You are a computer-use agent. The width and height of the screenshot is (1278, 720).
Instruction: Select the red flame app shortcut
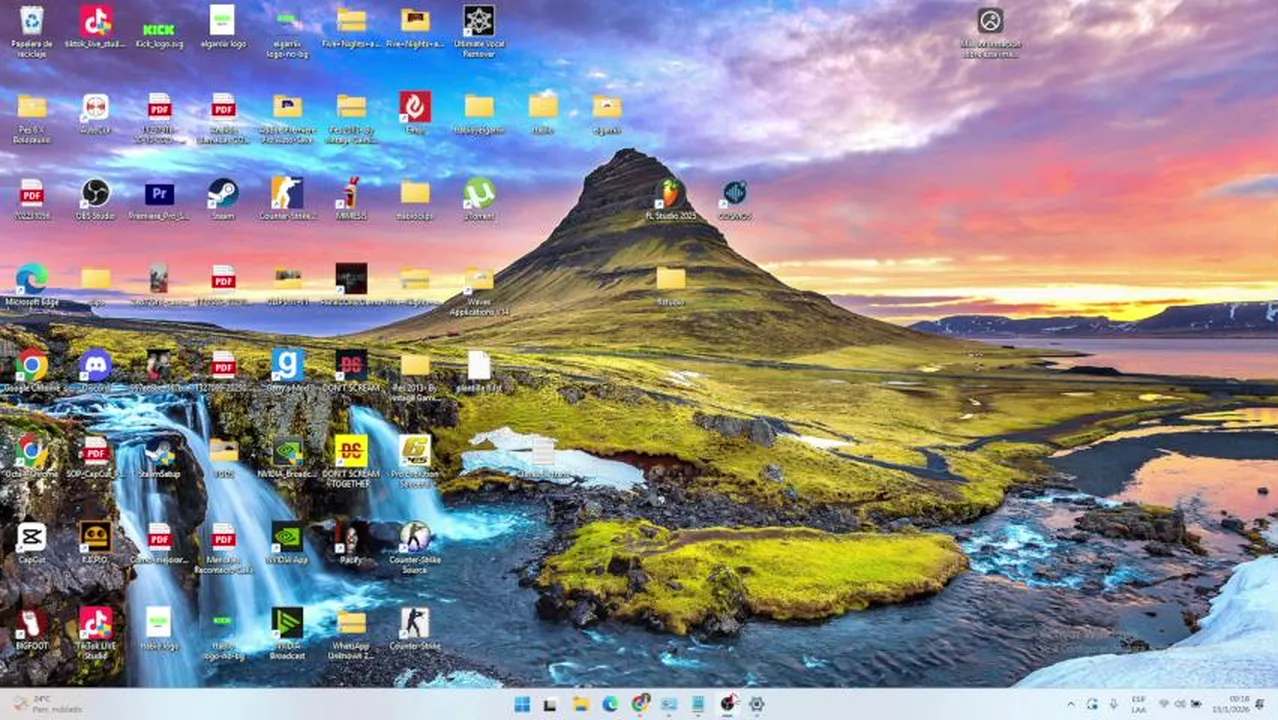pos(415,112)
